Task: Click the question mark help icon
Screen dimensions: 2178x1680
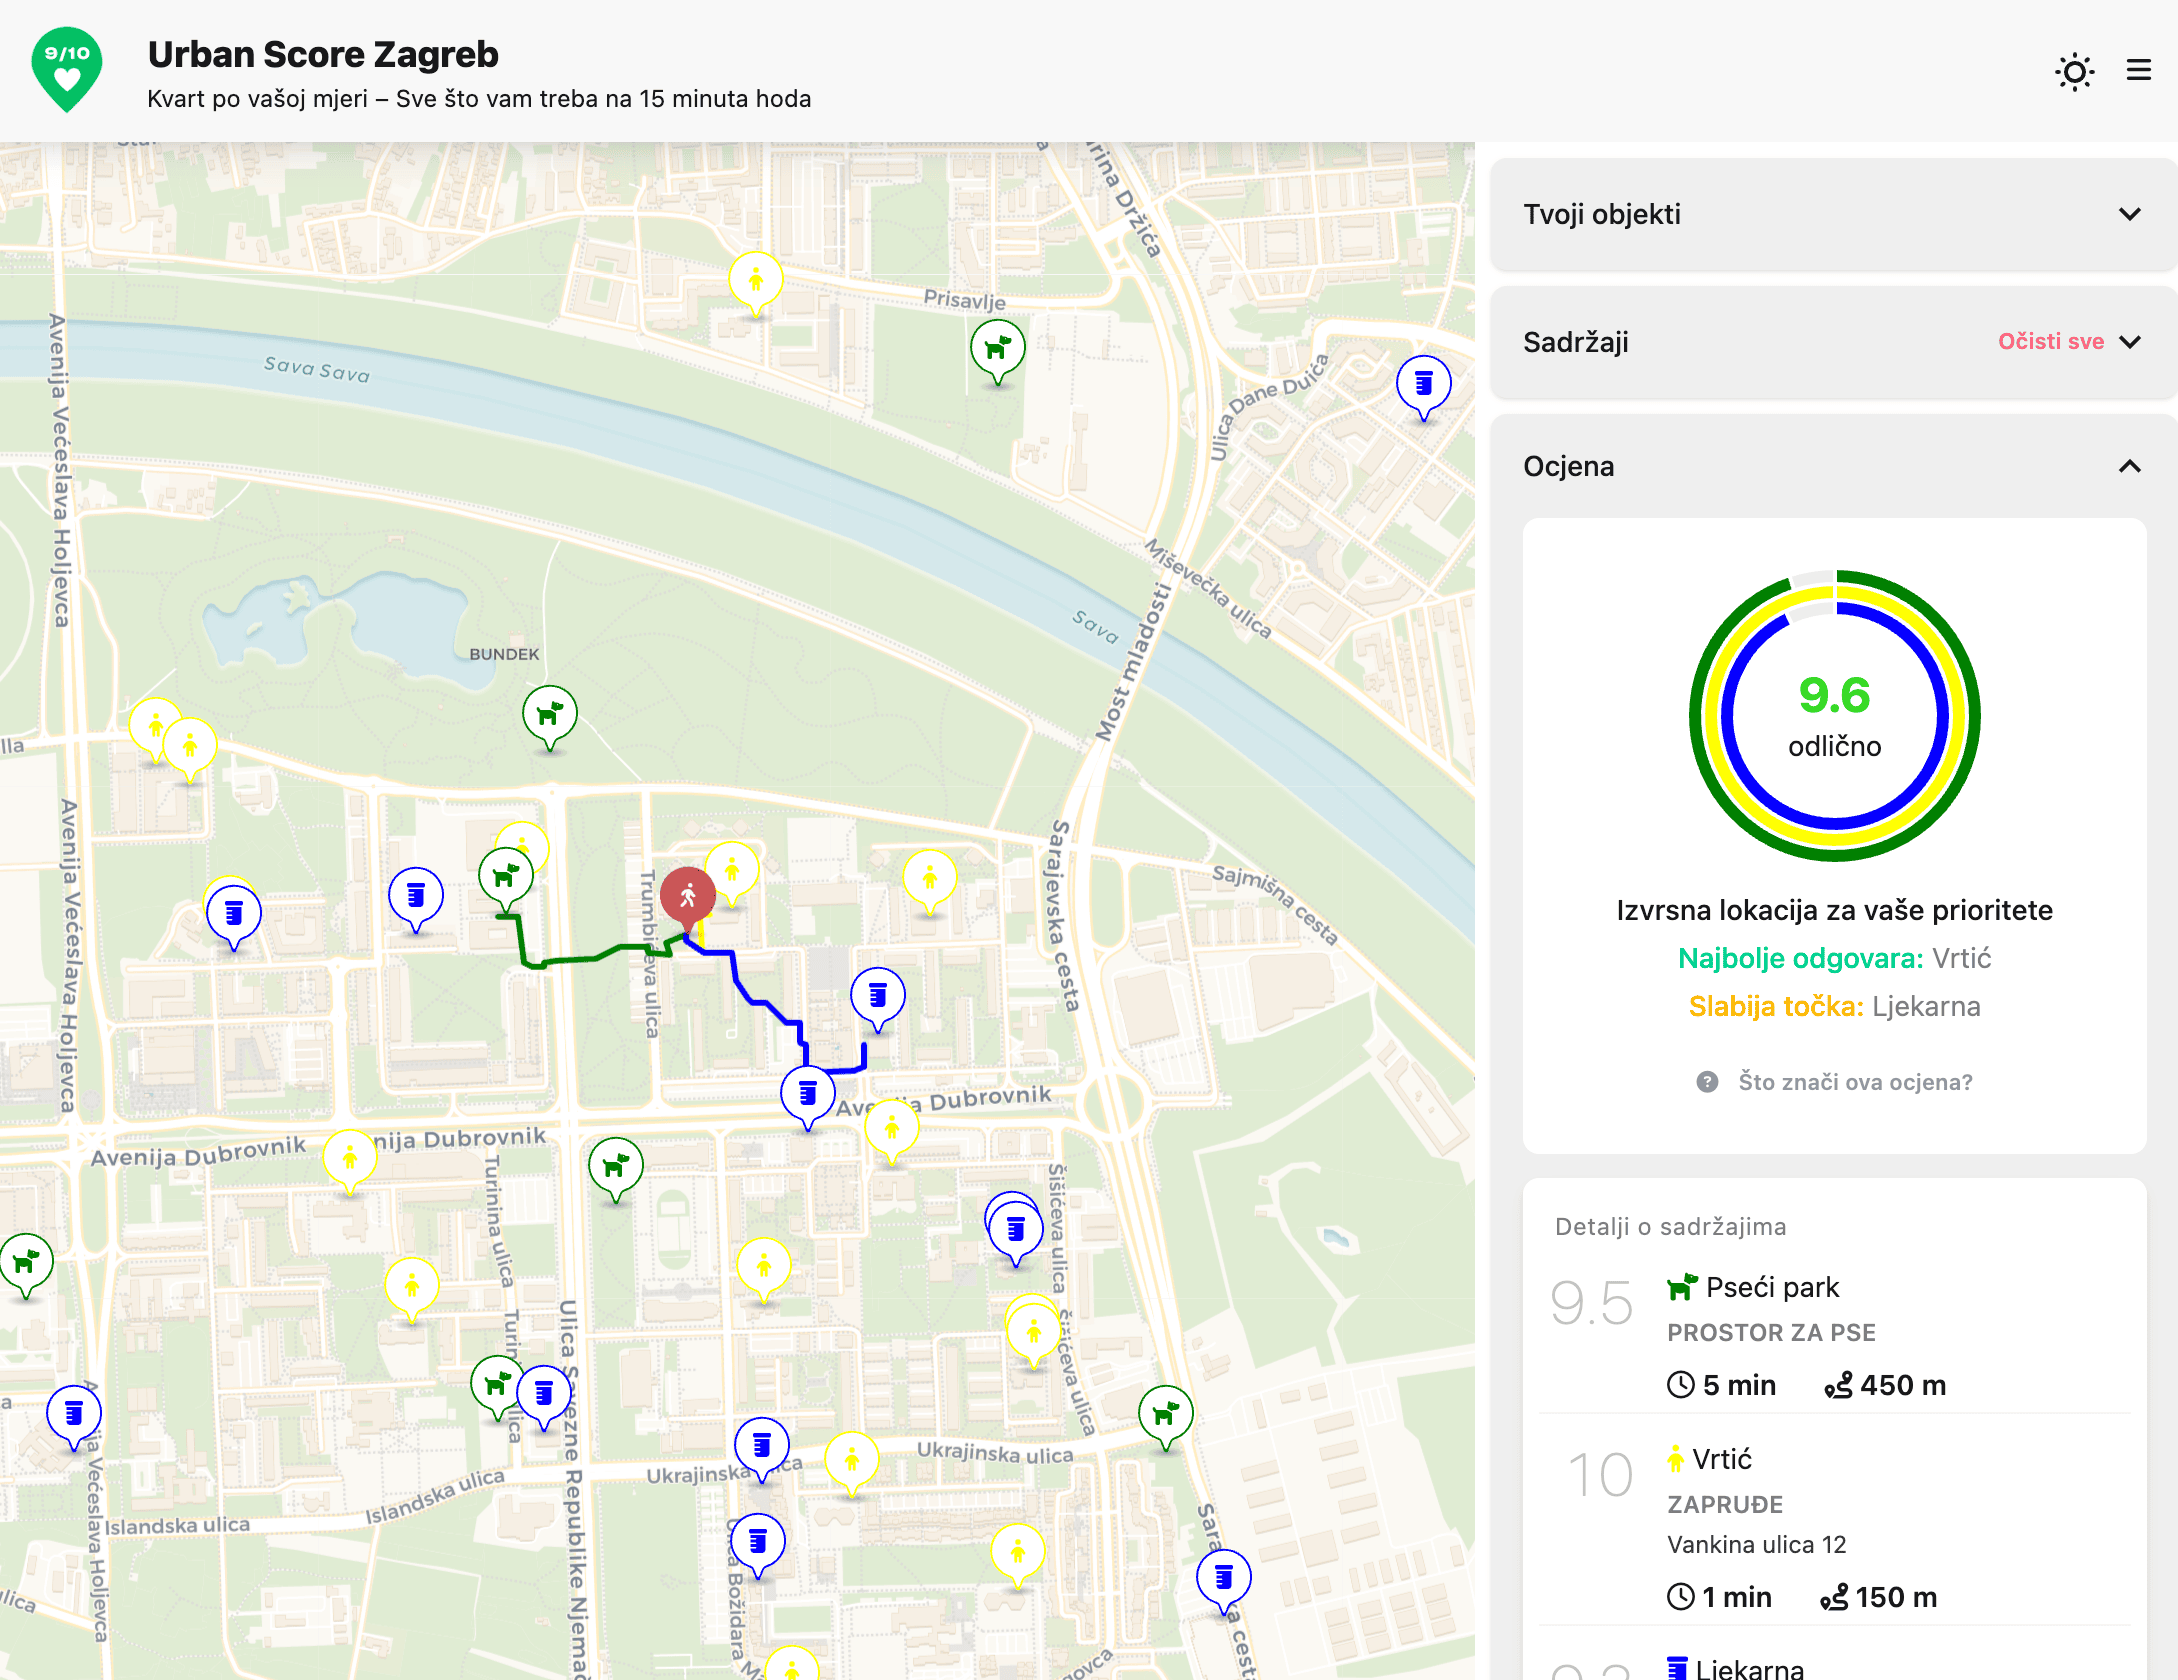Action: (x=1707, y=1082)
